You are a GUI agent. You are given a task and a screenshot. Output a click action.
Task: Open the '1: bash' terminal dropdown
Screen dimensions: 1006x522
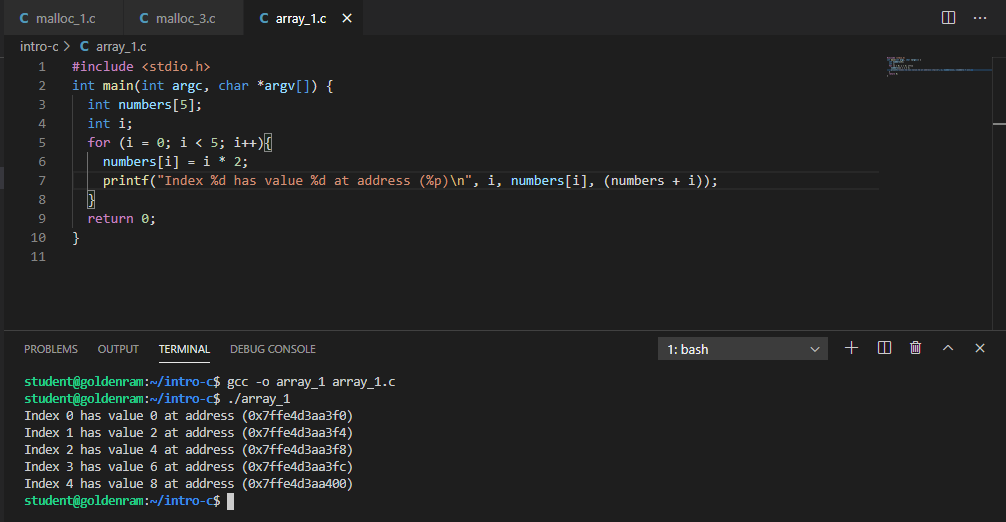pyautogui.click(x=742, y=349)
